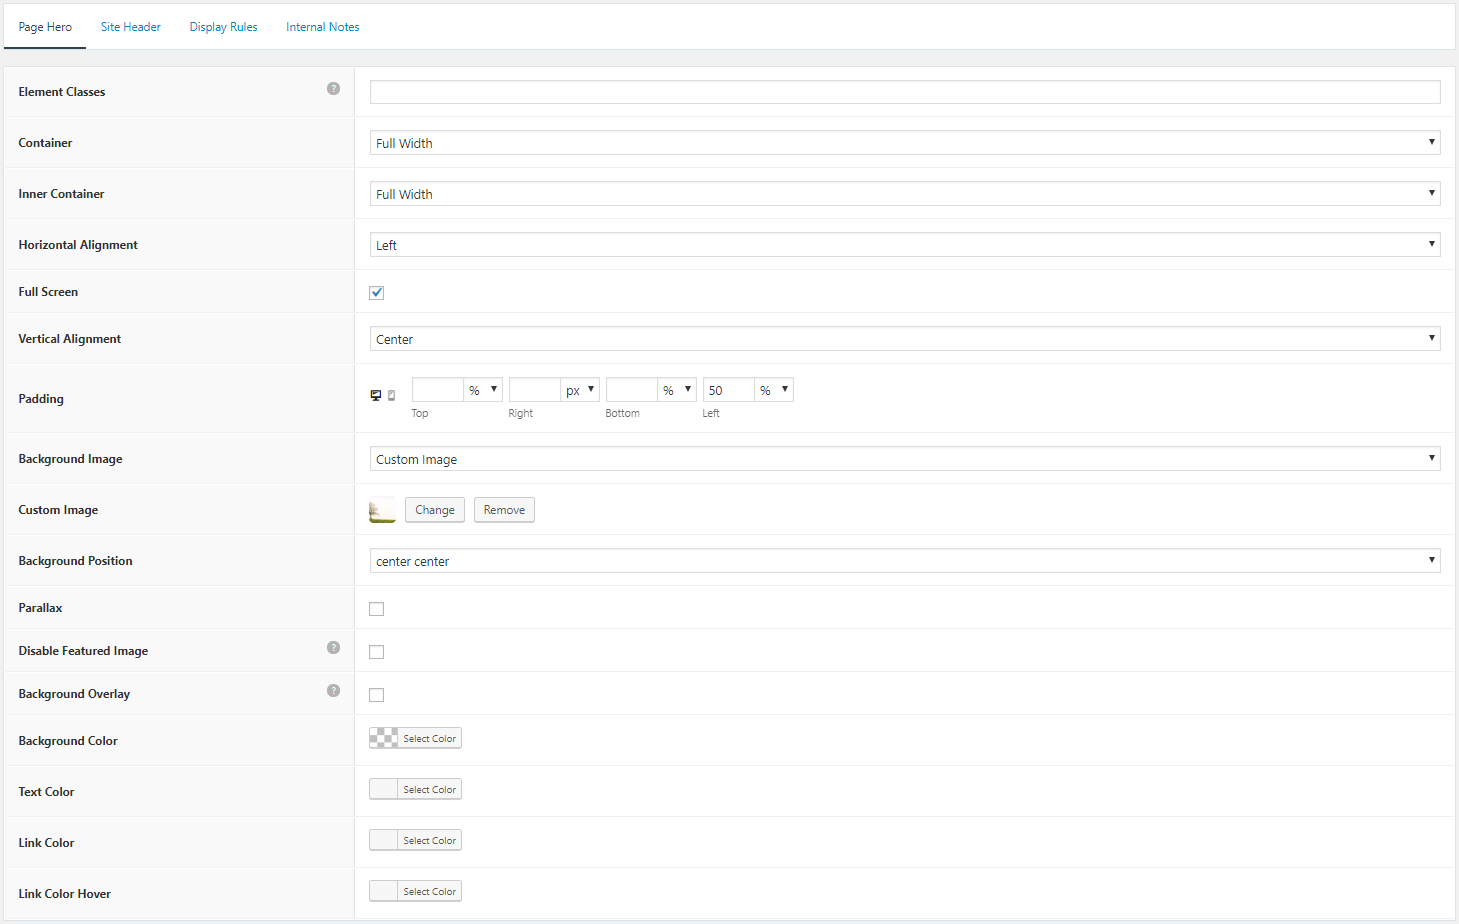Select Color for Link Color Hover
The width and height of the screenshot is (1459, 924).
point(415,891)
